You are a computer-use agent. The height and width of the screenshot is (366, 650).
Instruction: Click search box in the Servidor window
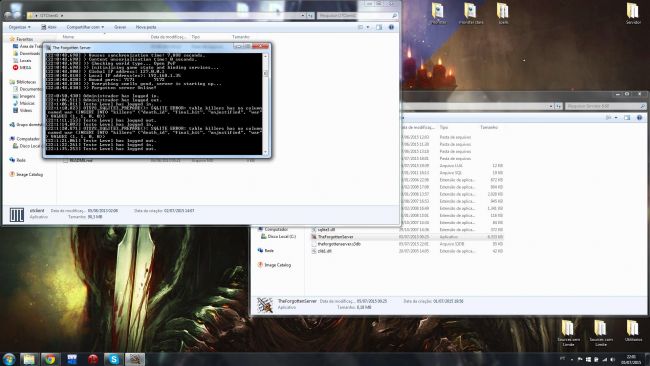click(605, 107)
